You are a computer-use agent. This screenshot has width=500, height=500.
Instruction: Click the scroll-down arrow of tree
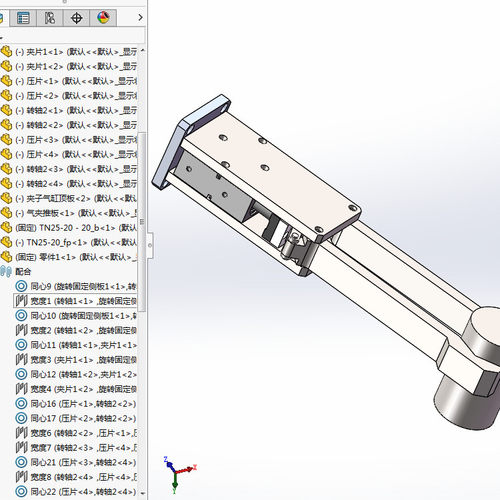point(143,493)
